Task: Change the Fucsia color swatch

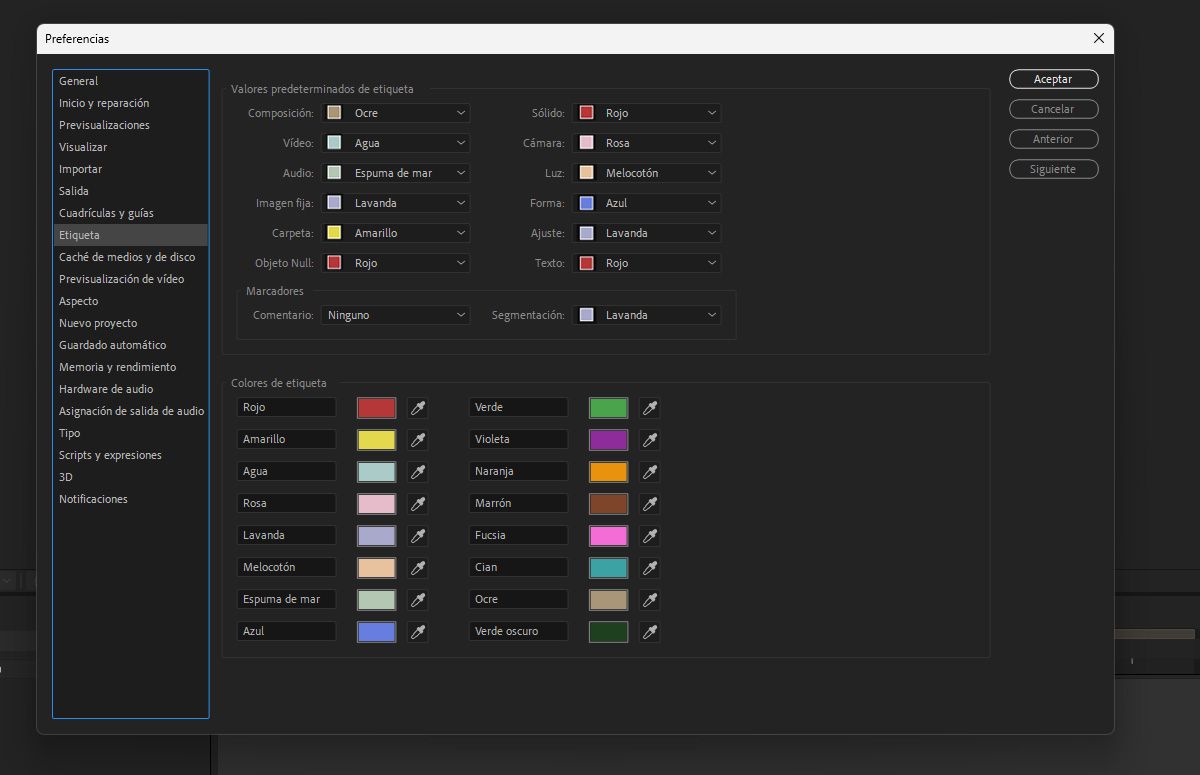Action: click(x=609, y=536)
